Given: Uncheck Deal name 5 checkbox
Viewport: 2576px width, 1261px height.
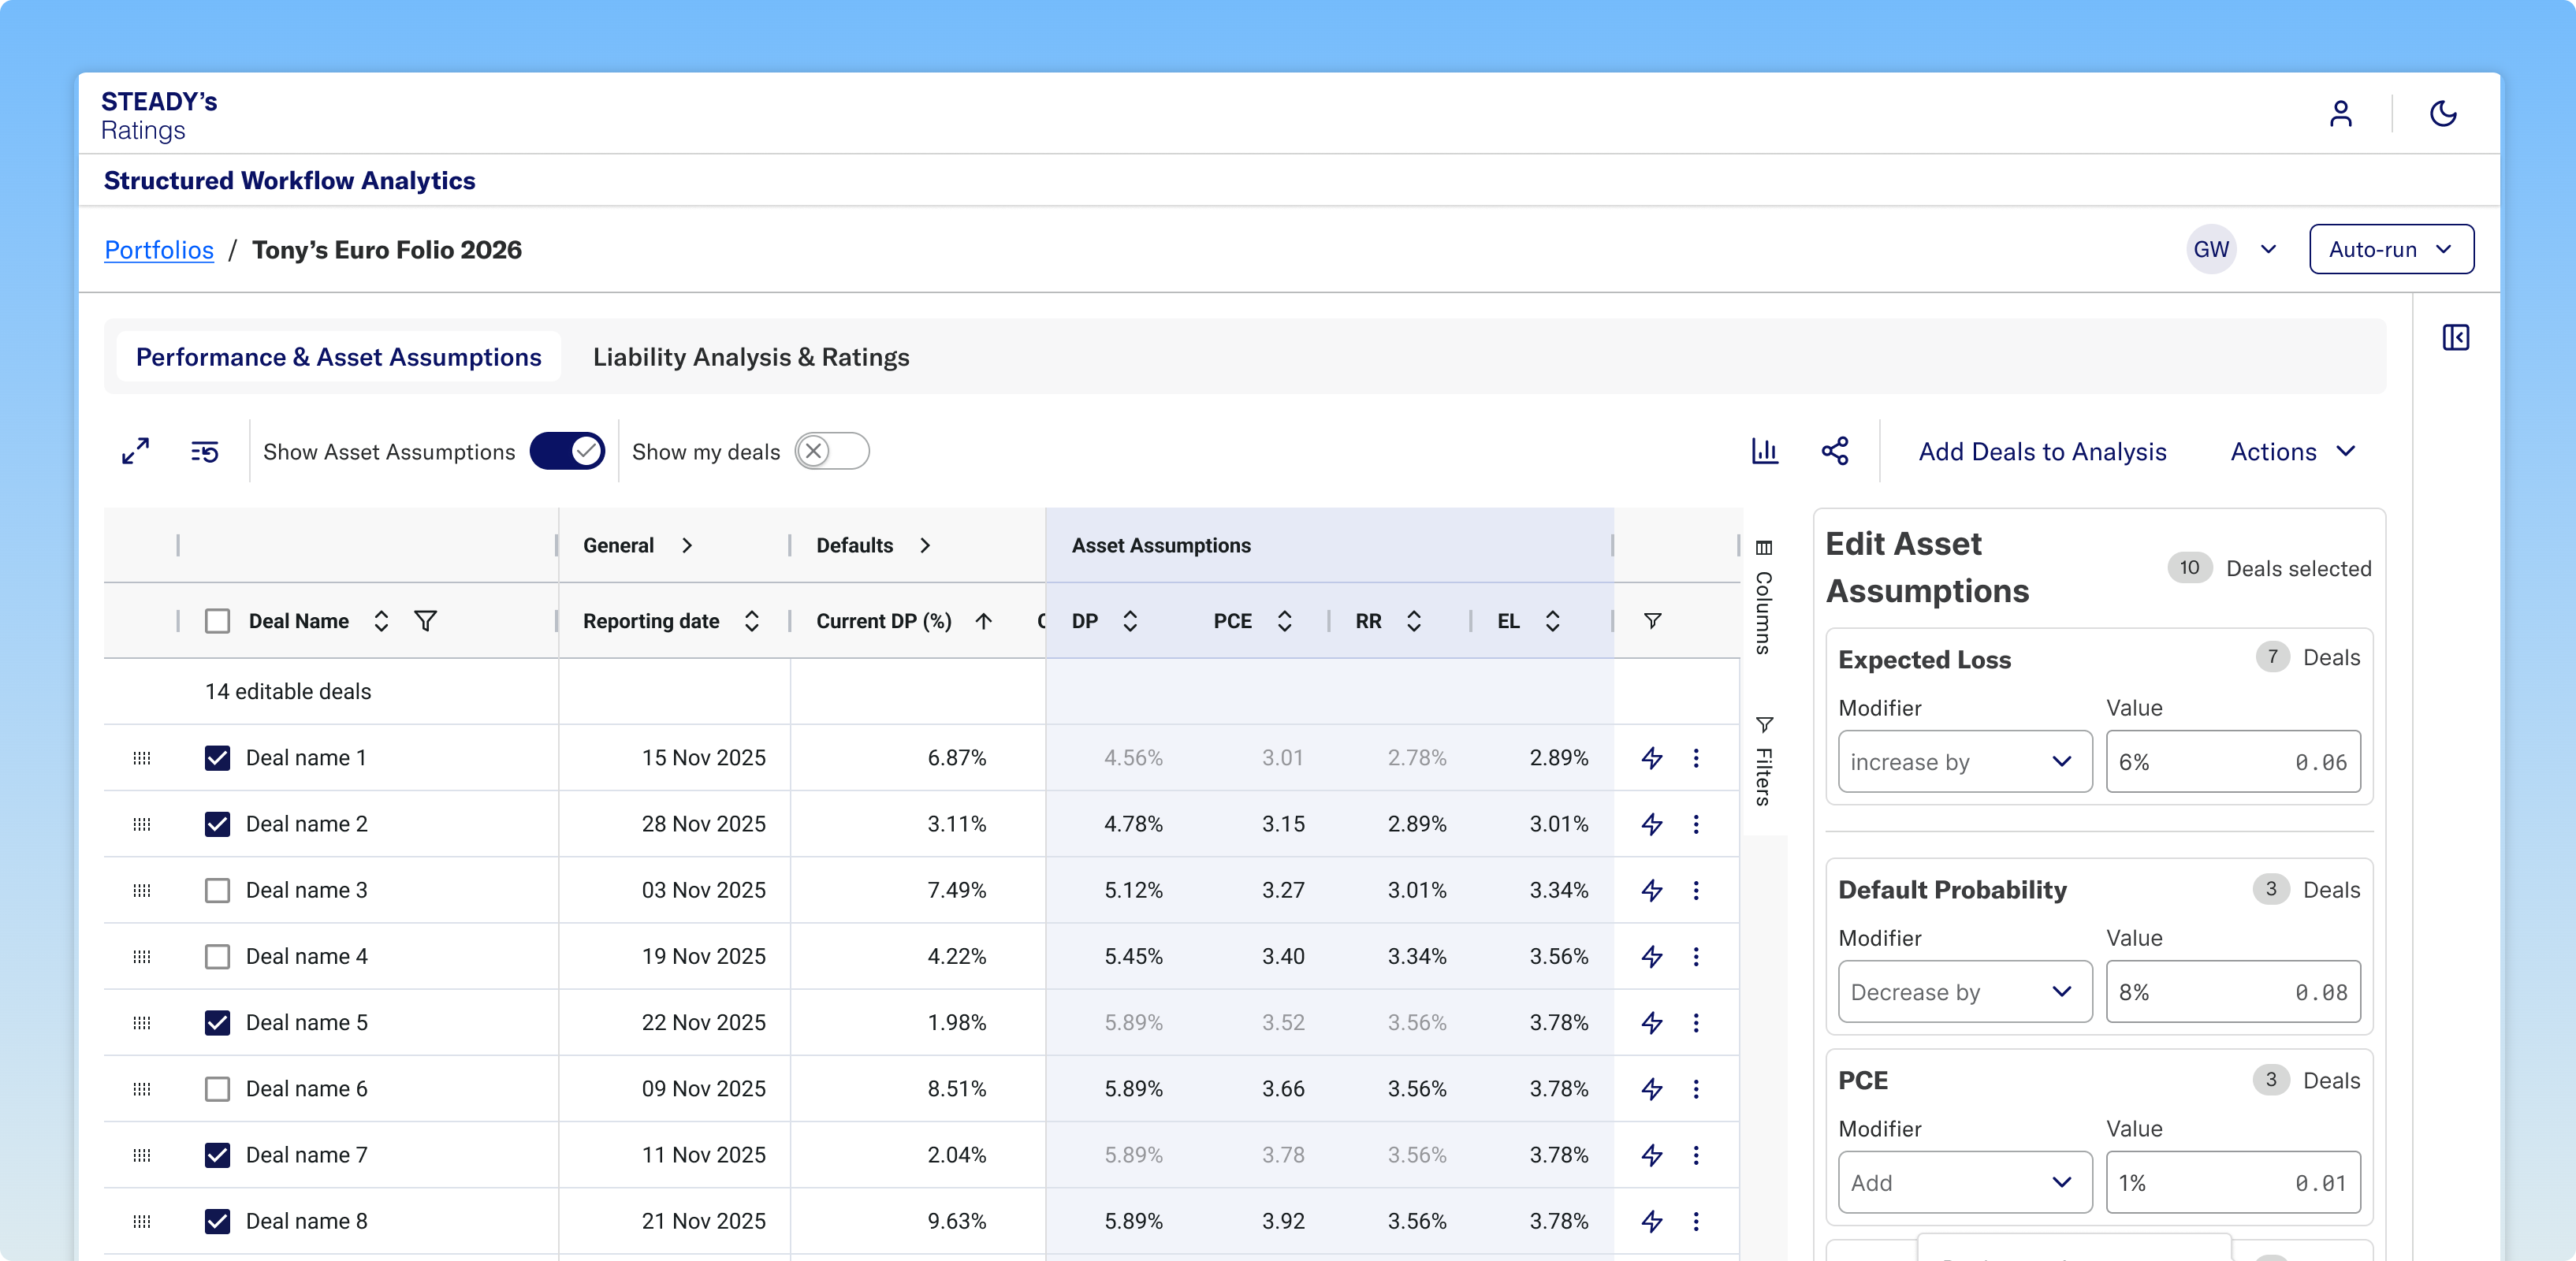Looking at the screenshot, I should click(217, 1022).
